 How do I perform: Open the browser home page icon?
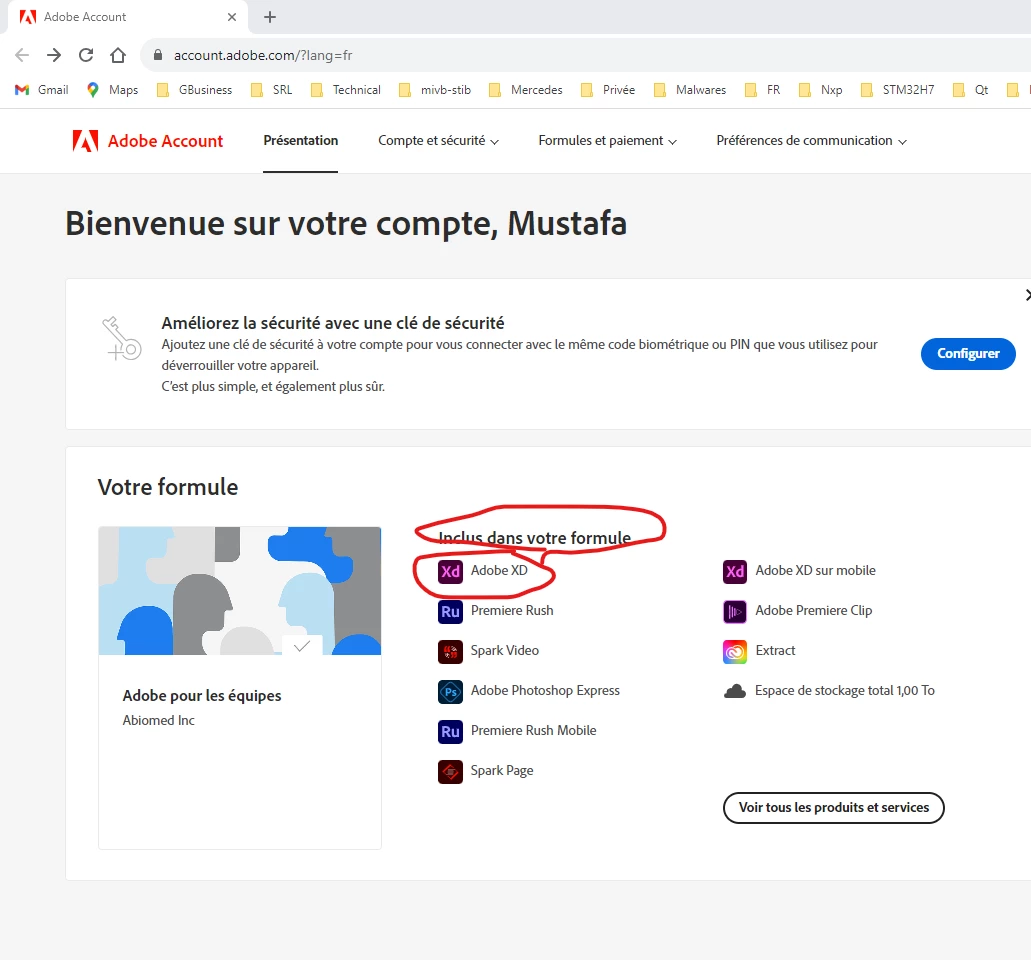pyautogui.click(x=118, y=55)
